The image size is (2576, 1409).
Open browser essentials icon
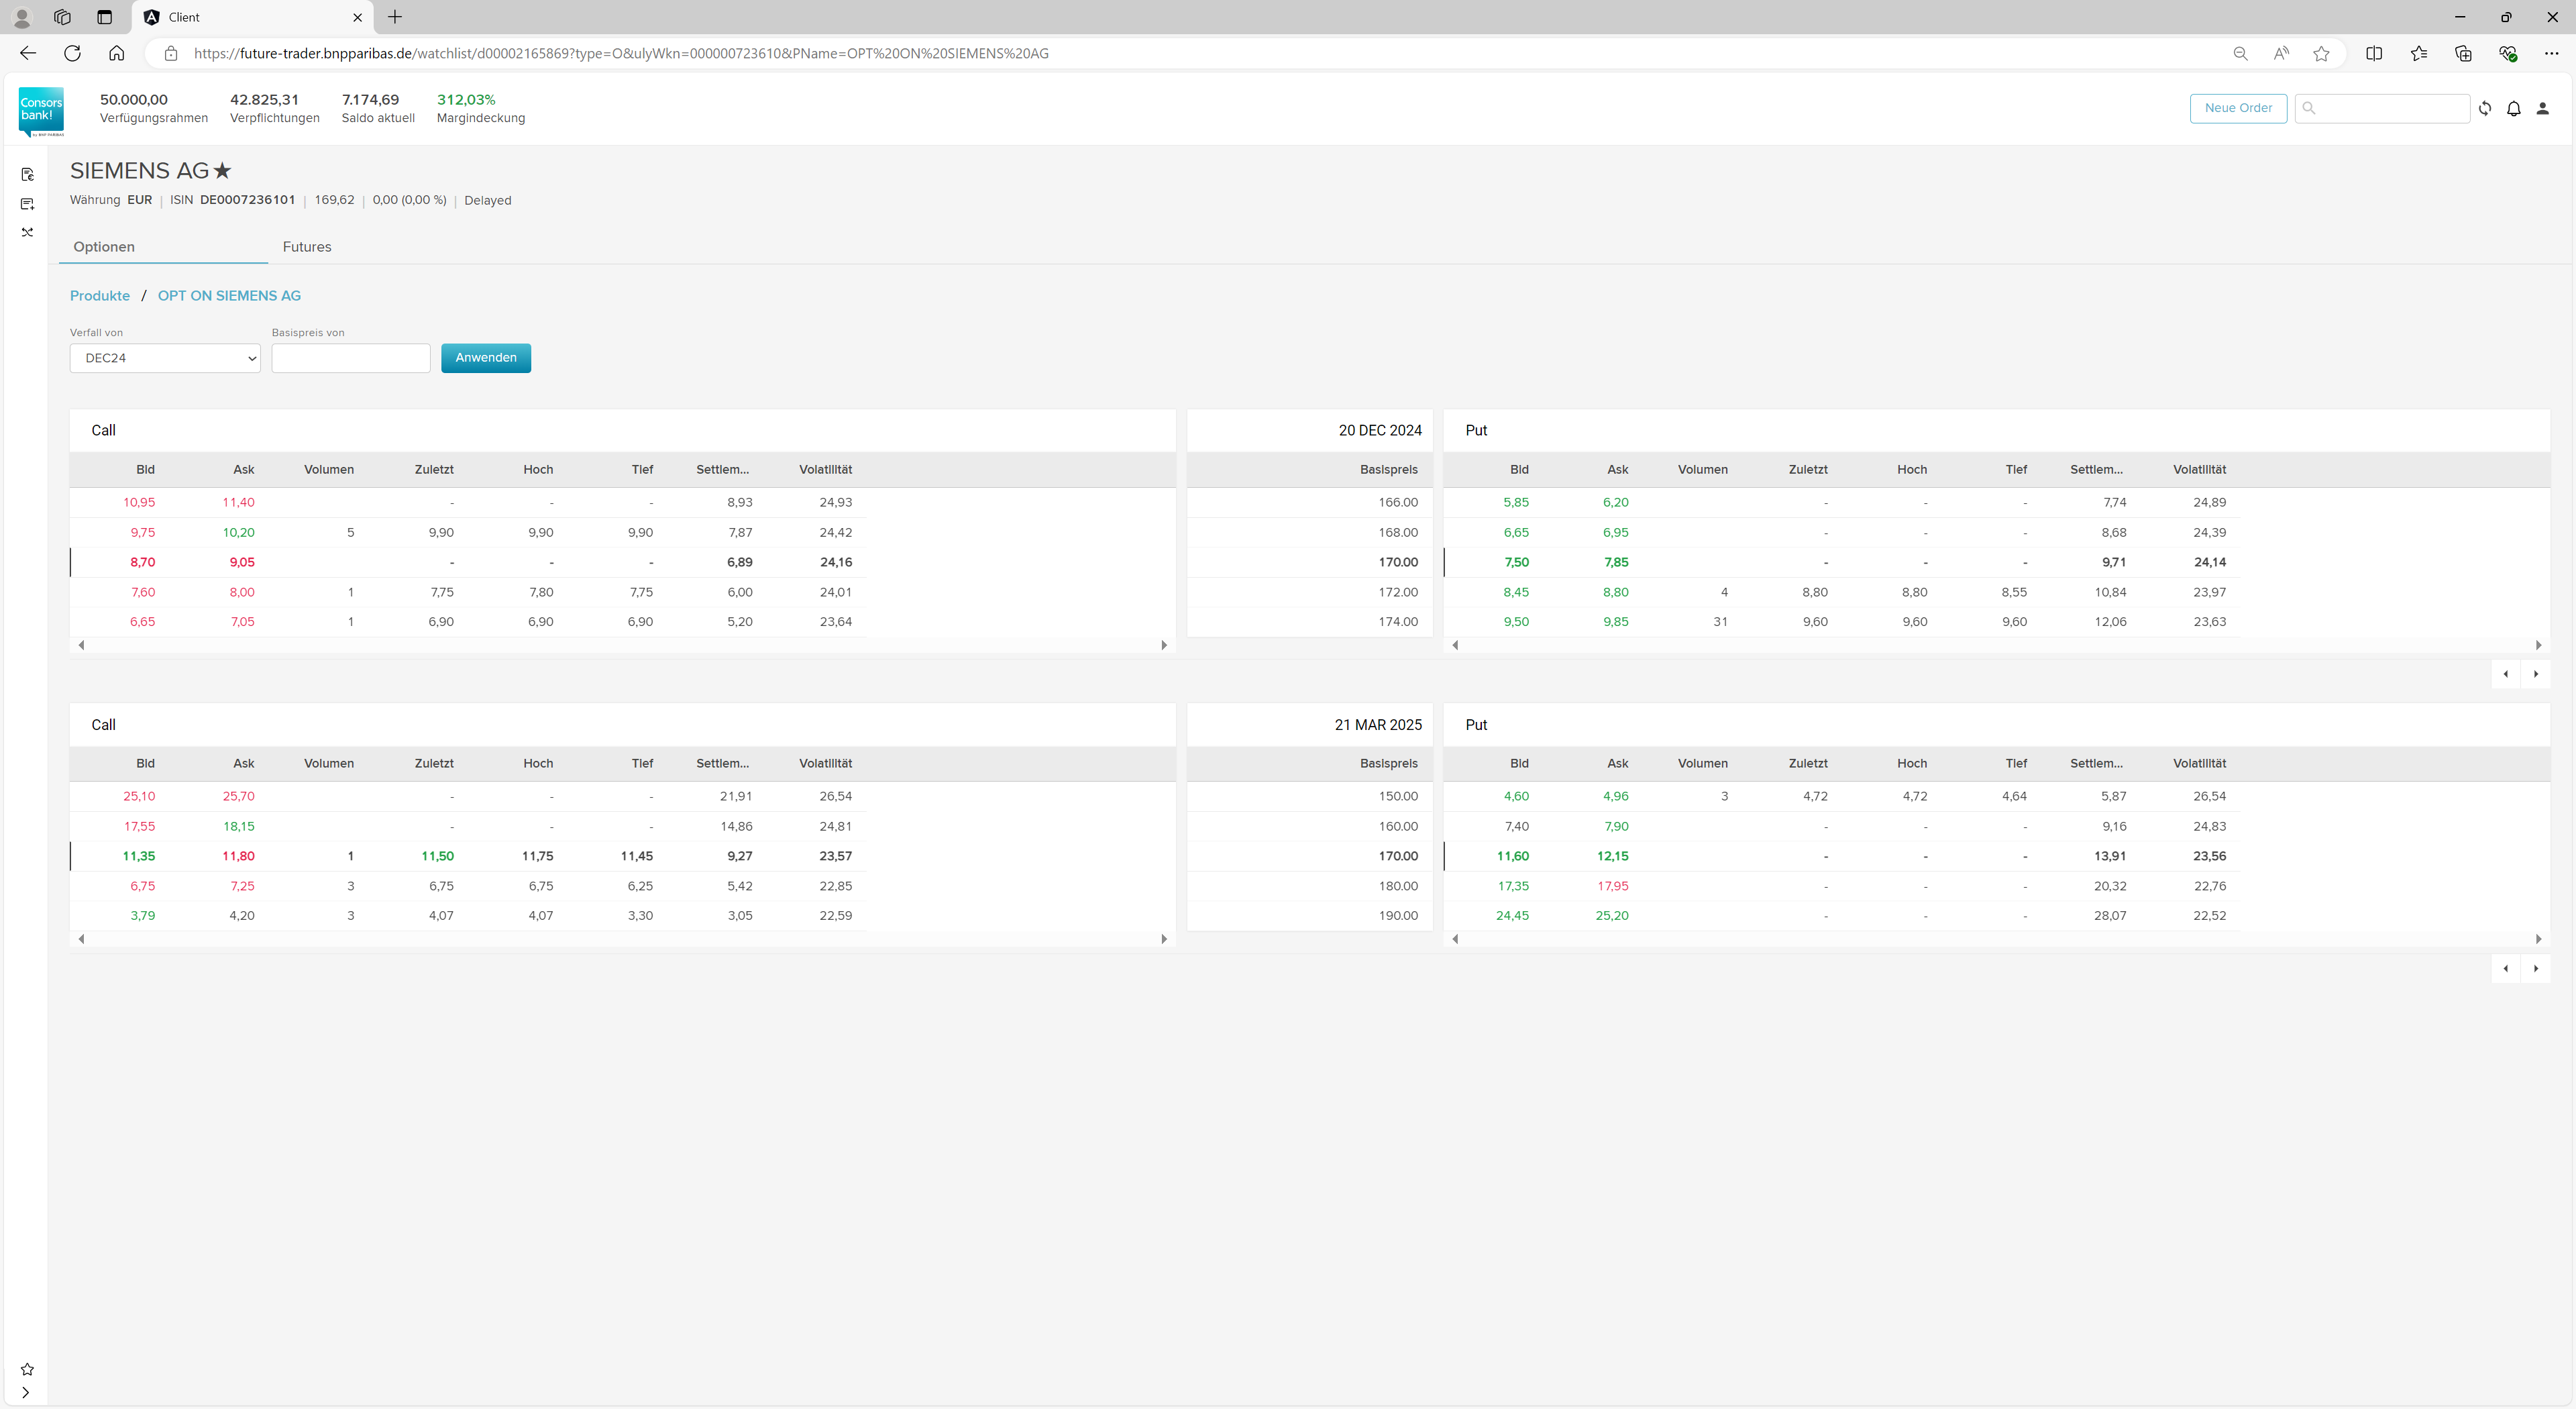tap(2508, 54)
